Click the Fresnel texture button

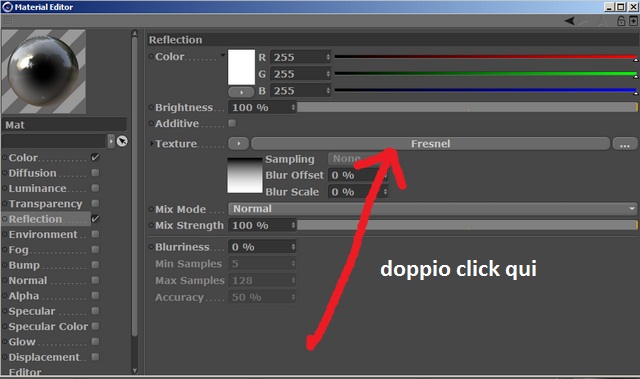(x=431, y=144)
